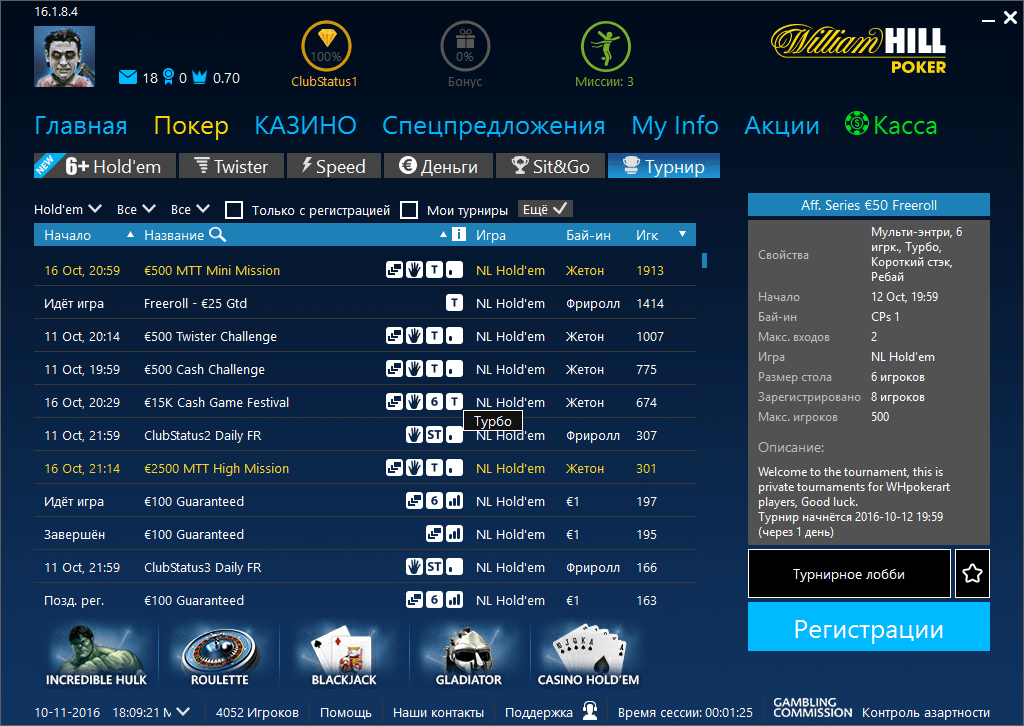1024x726 pixels.
Task: Open the Акции section
Action: point(782,125)
